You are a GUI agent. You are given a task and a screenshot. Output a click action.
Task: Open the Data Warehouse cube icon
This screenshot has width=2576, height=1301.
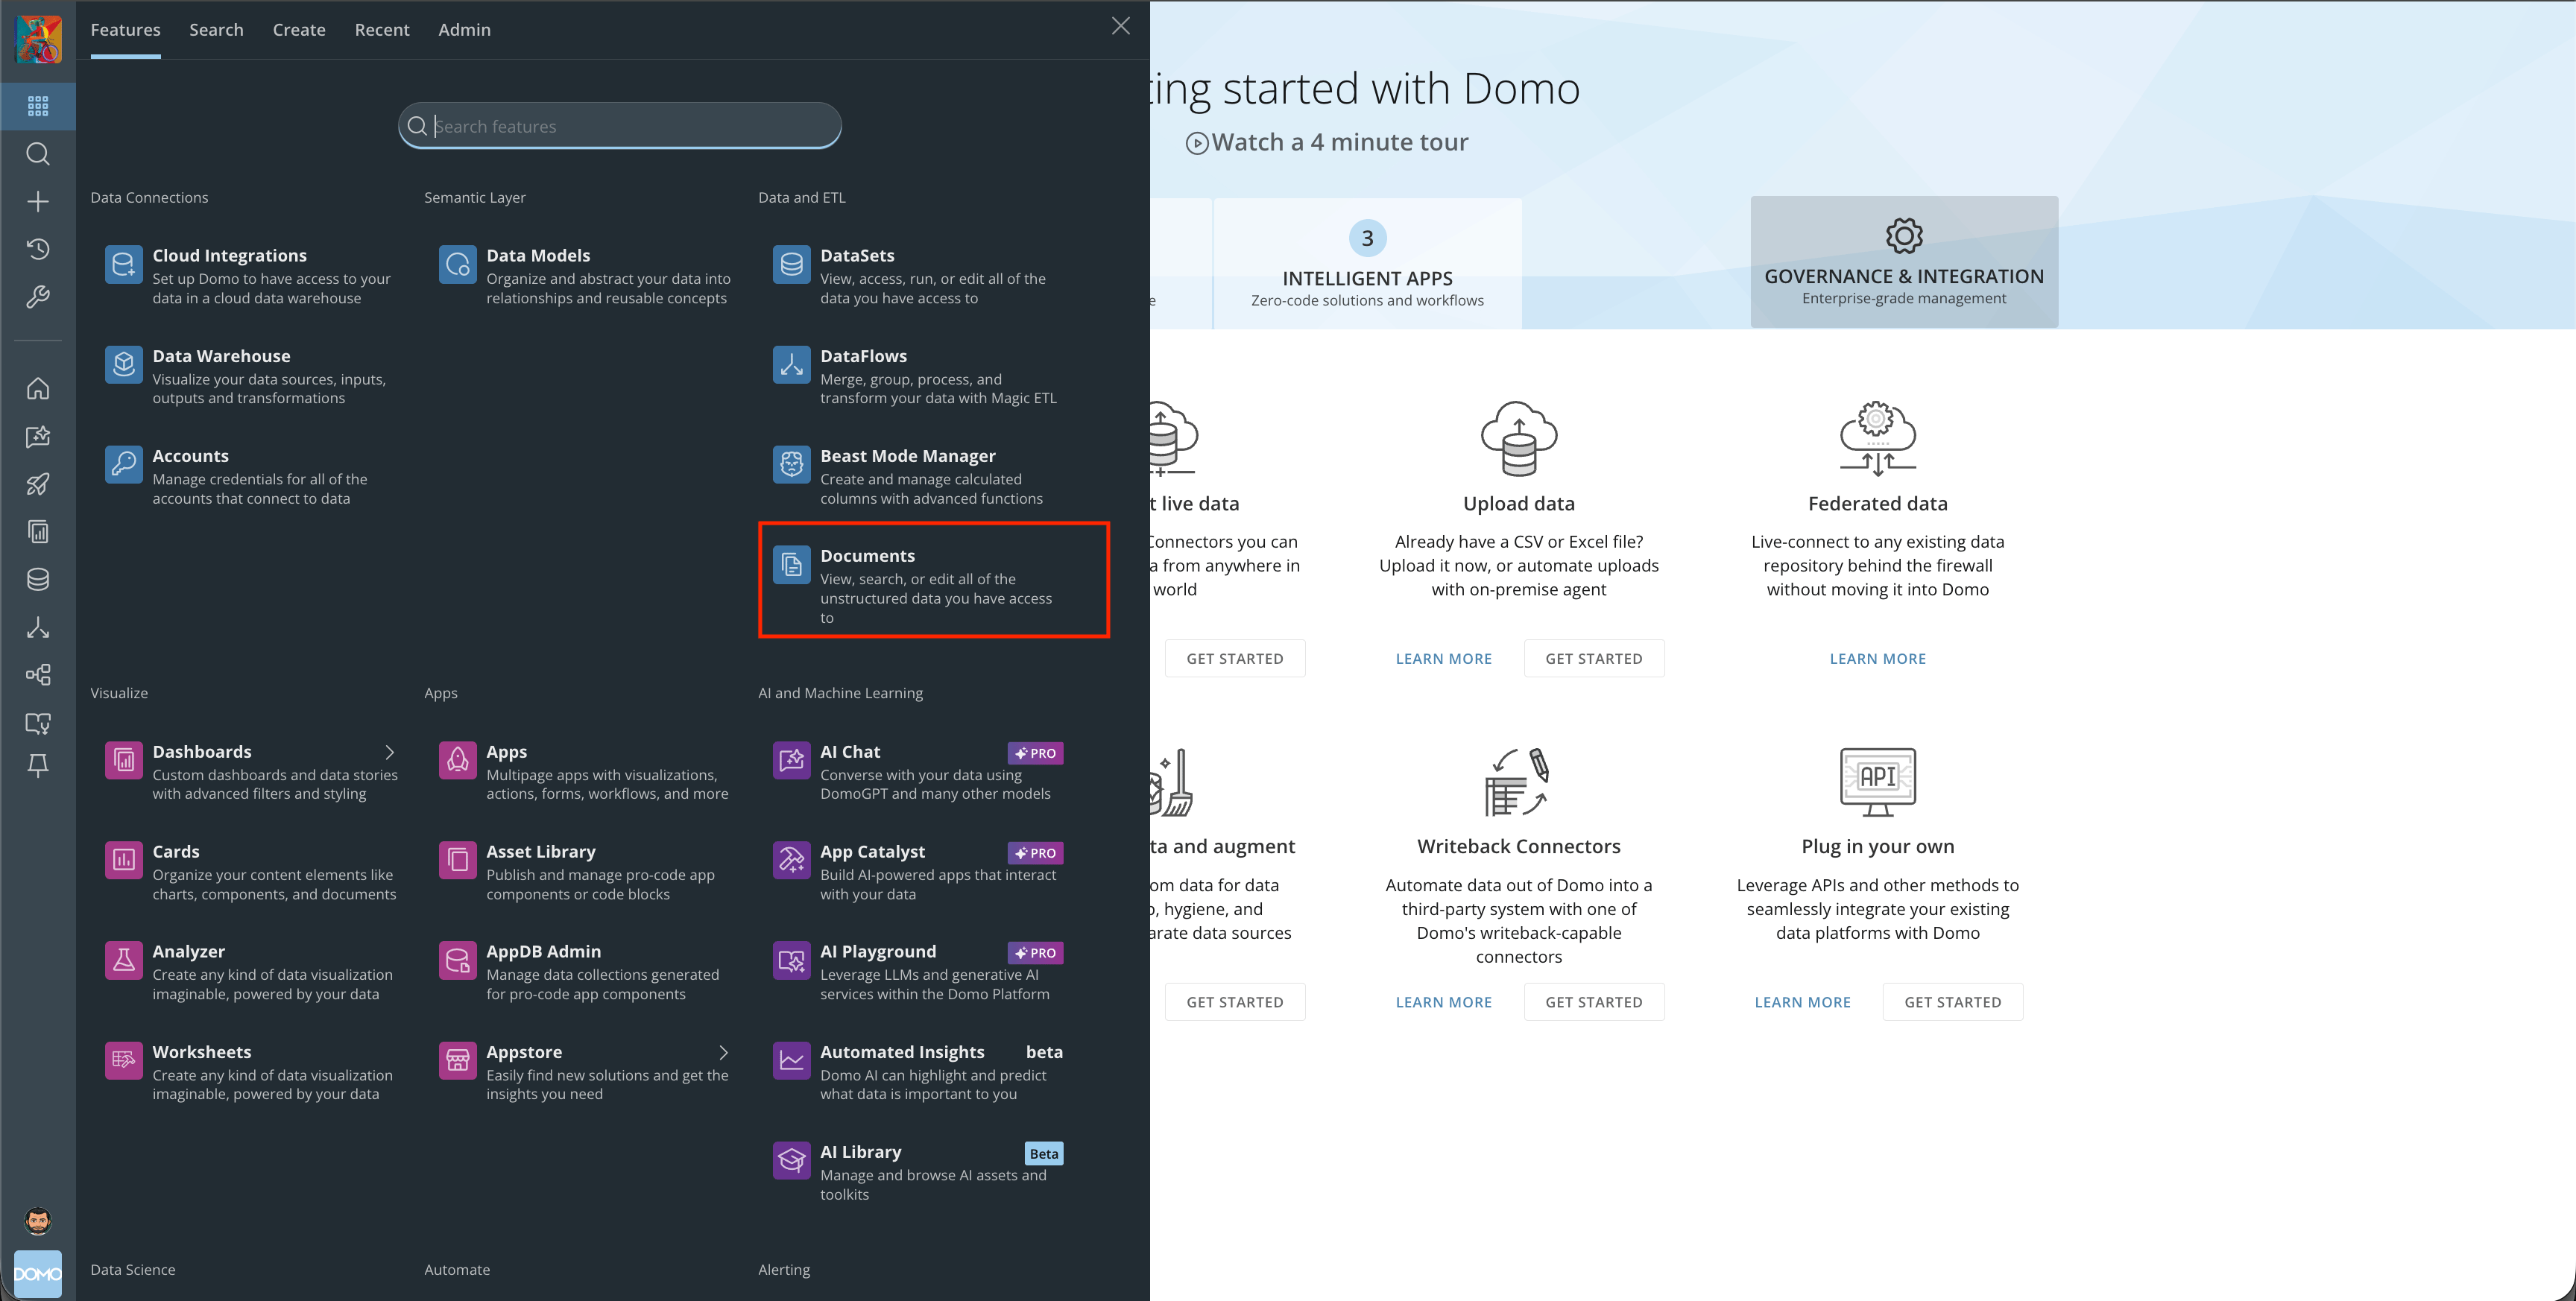pos(124,365)
